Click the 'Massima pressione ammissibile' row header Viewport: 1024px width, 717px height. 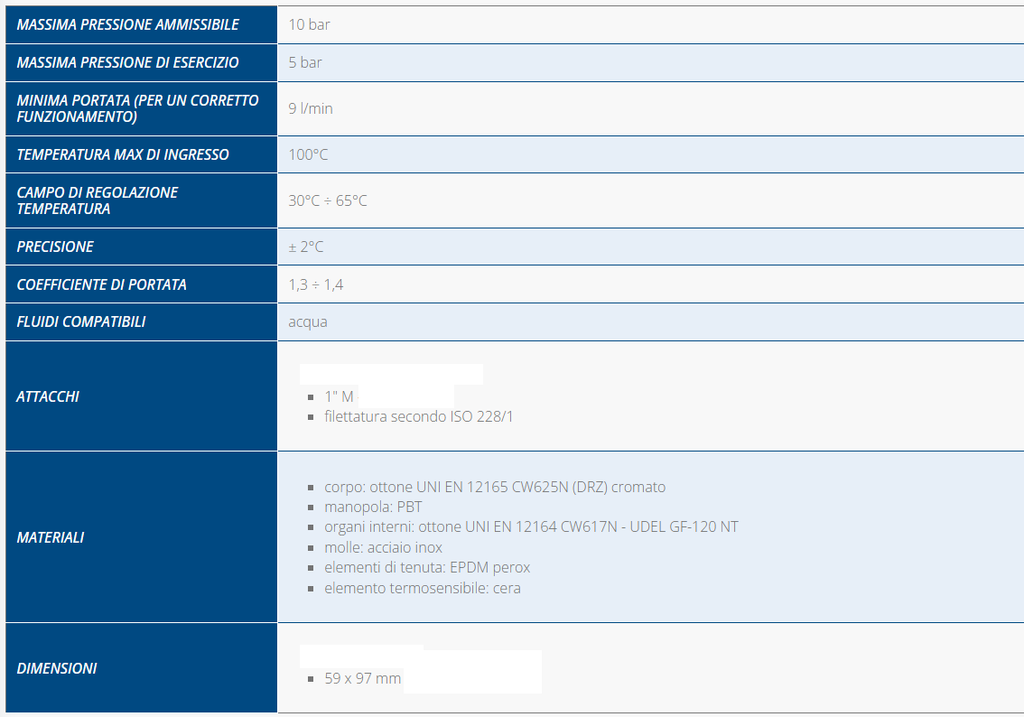pos(127,24)
